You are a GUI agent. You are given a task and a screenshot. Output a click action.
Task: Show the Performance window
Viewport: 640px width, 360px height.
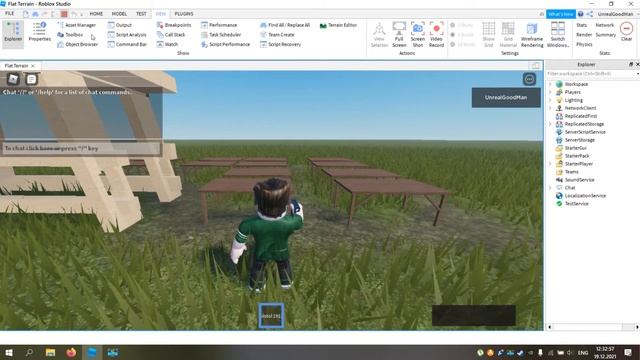tap(219, 25)
